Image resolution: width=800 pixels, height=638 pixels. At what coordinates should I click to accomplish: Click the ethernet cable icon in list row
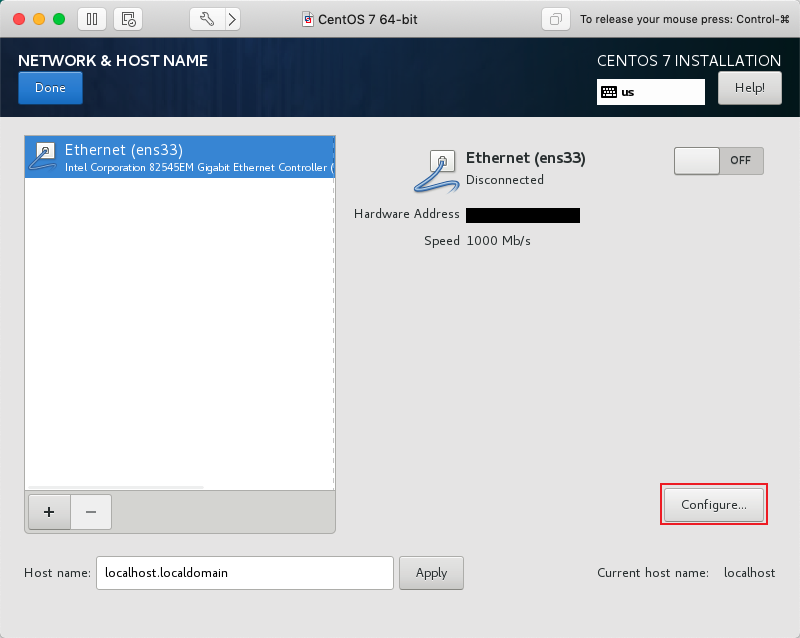coord(43,157)
